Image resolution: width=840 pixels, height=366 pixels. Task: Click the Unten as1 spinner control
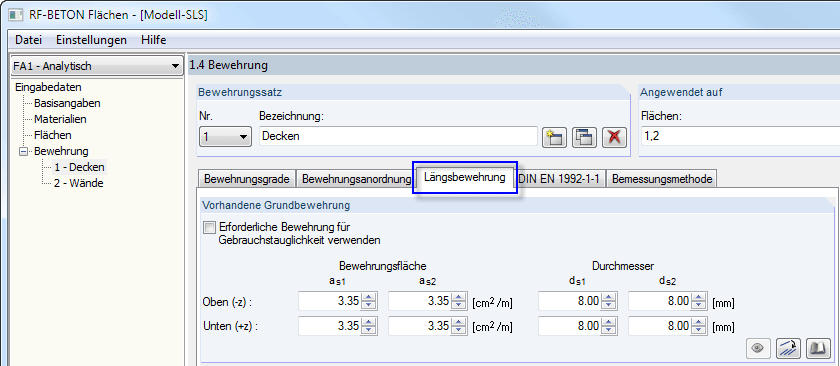click(x=368, y=326)
